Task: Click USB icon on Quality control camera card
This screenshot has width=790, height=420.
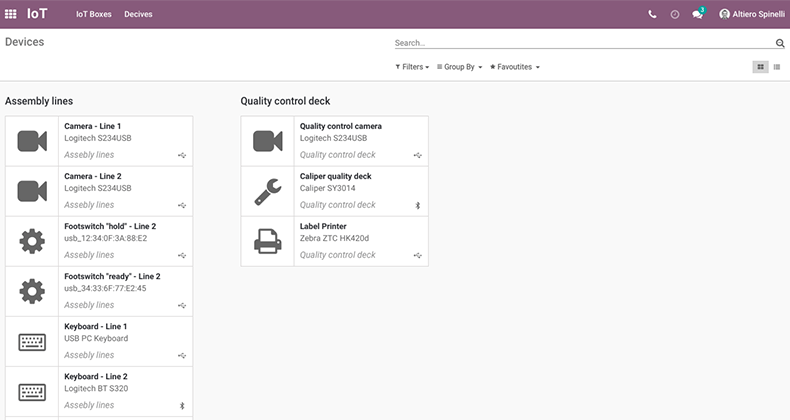Action: 418,156
